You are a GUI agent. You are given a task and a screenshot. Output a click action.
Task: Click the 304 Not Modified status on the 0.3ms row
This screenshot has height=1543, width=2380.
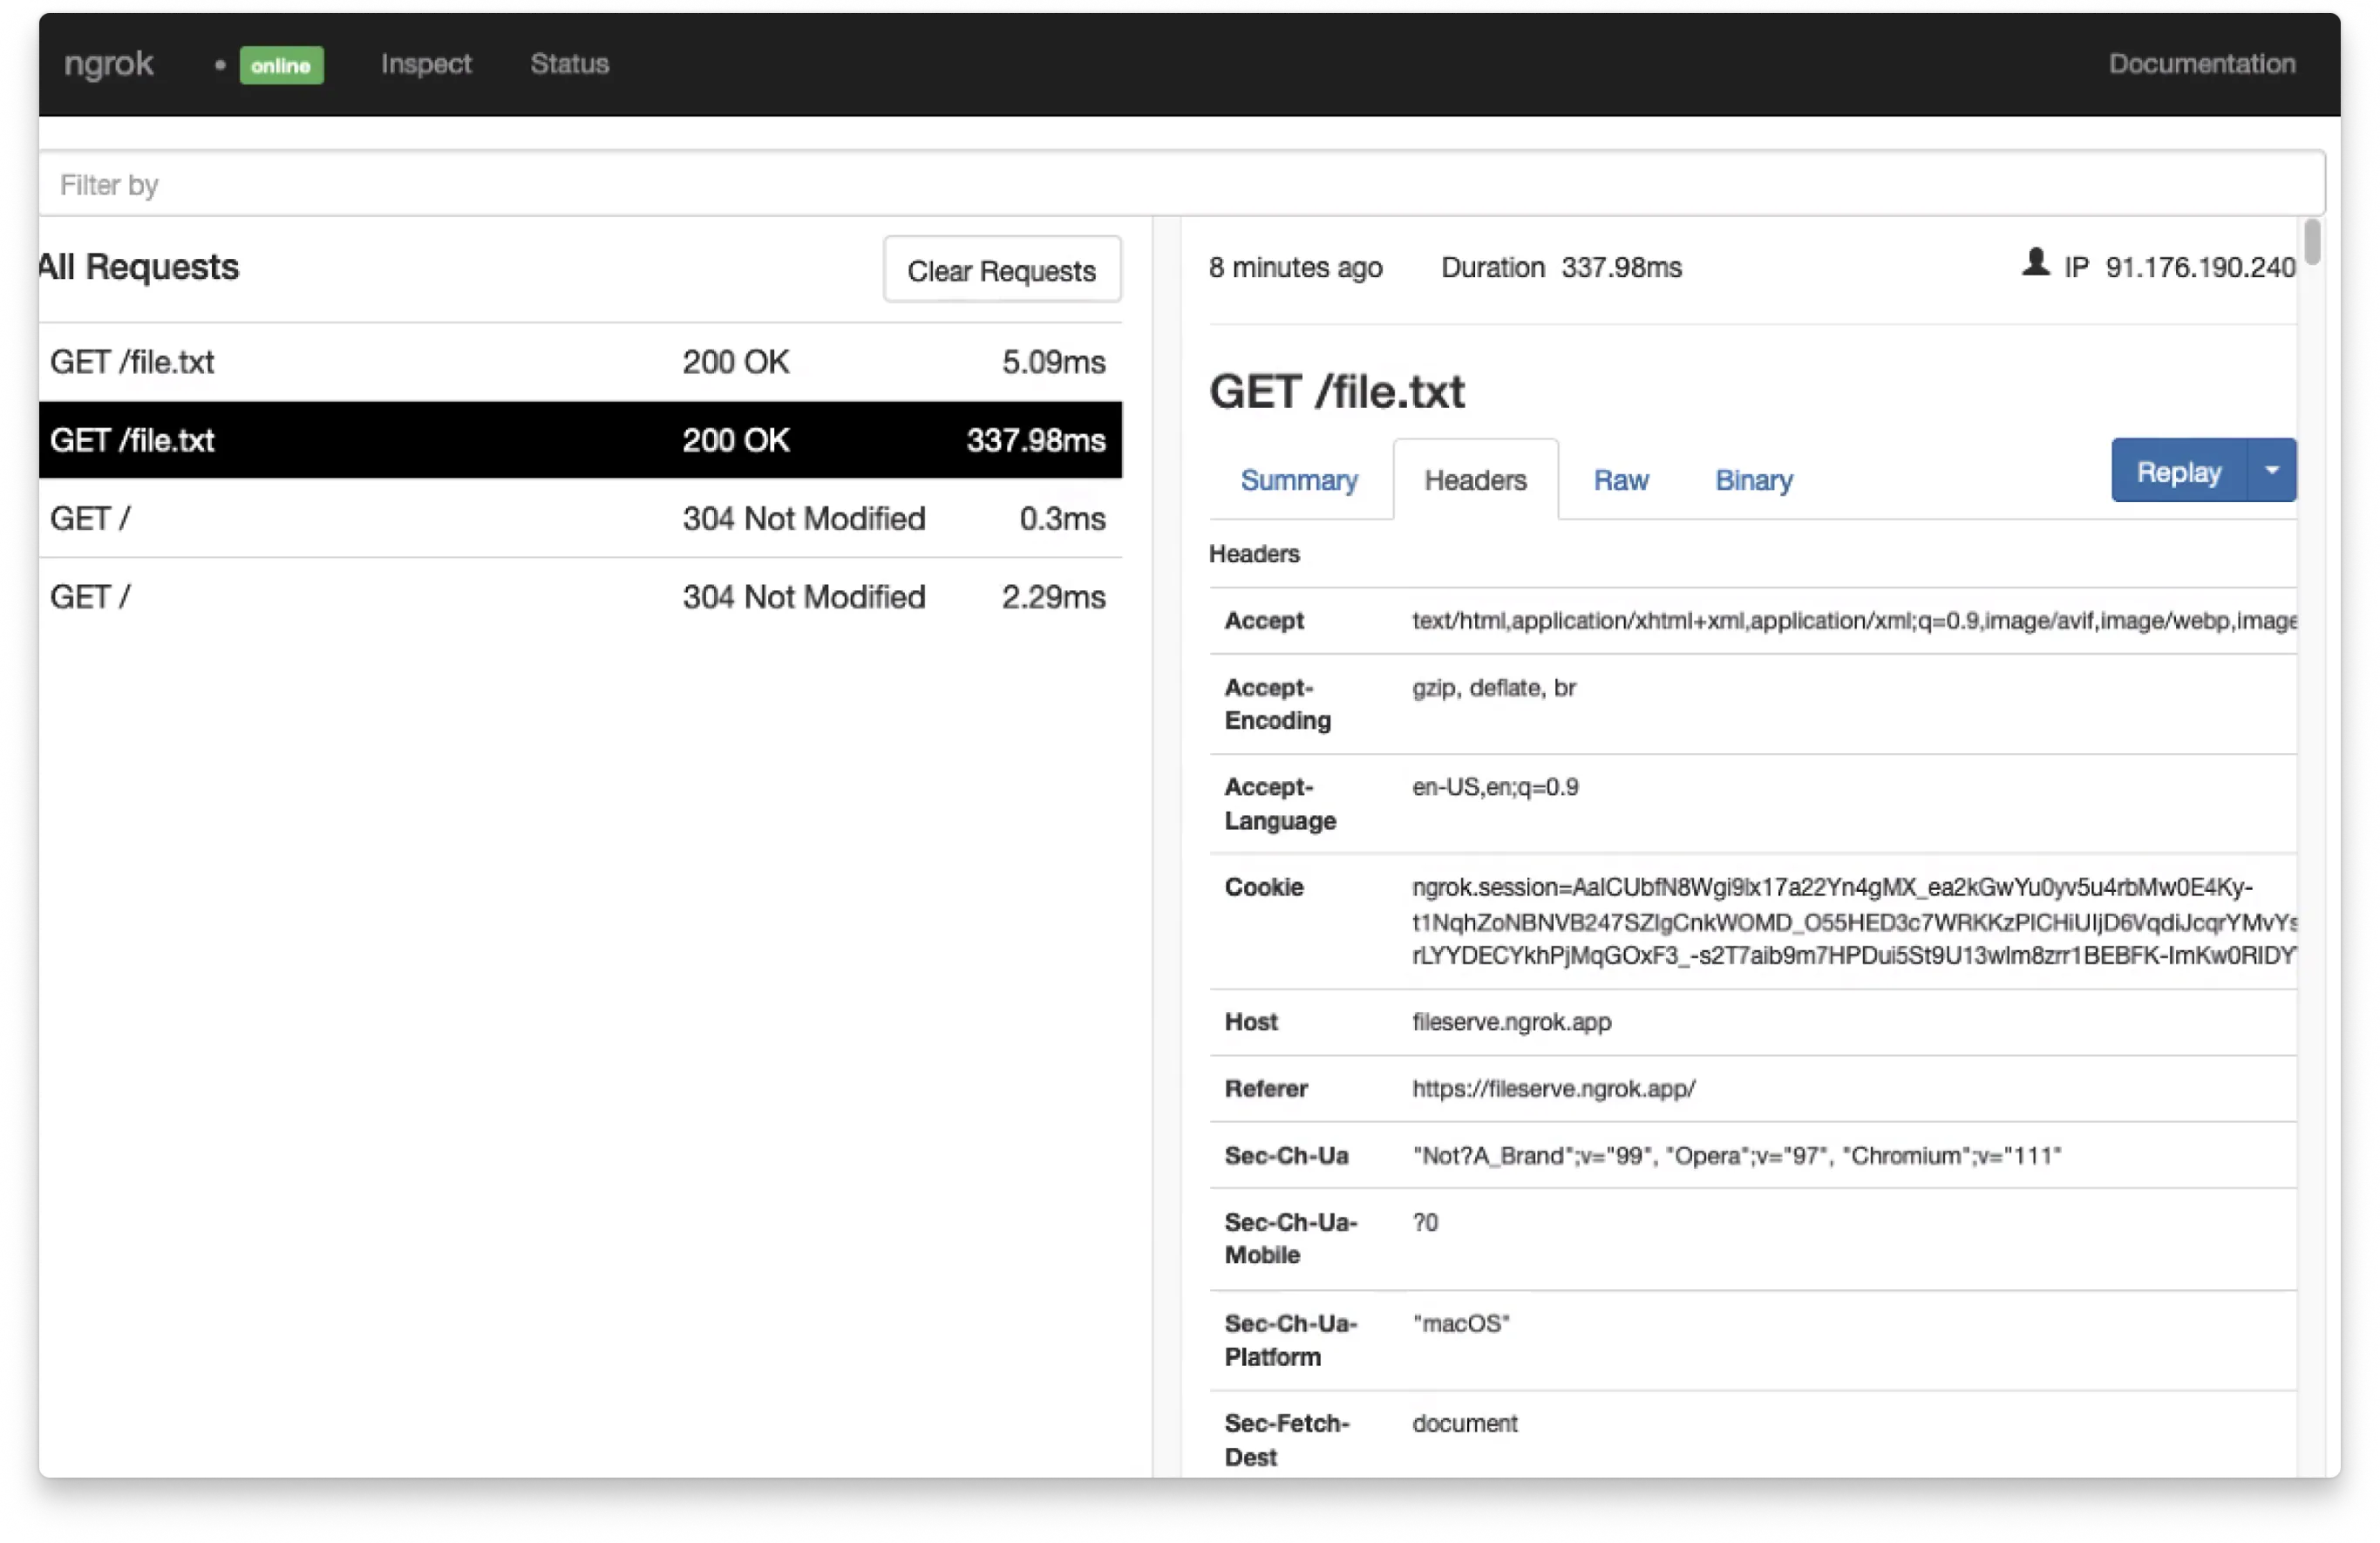coord(804,518)
